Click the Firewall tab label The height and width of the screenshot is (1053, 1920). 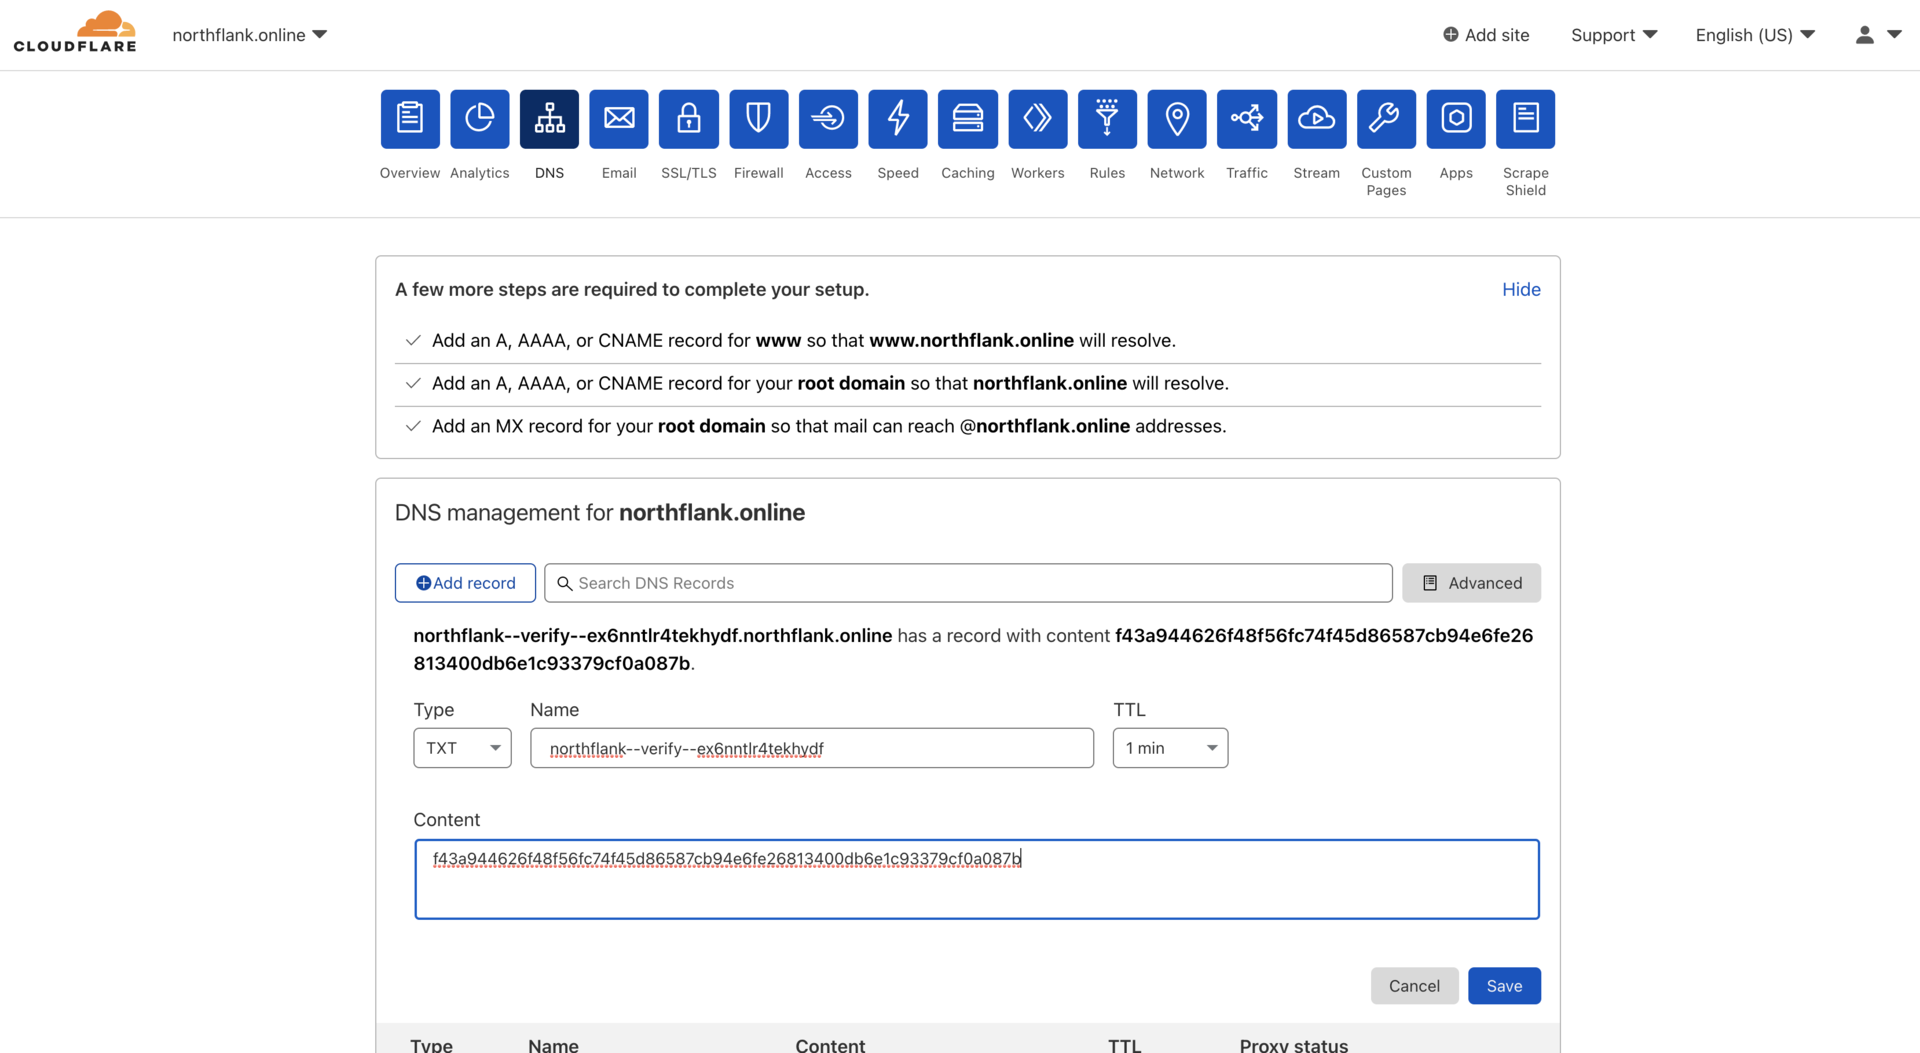(x=759, y=173)
